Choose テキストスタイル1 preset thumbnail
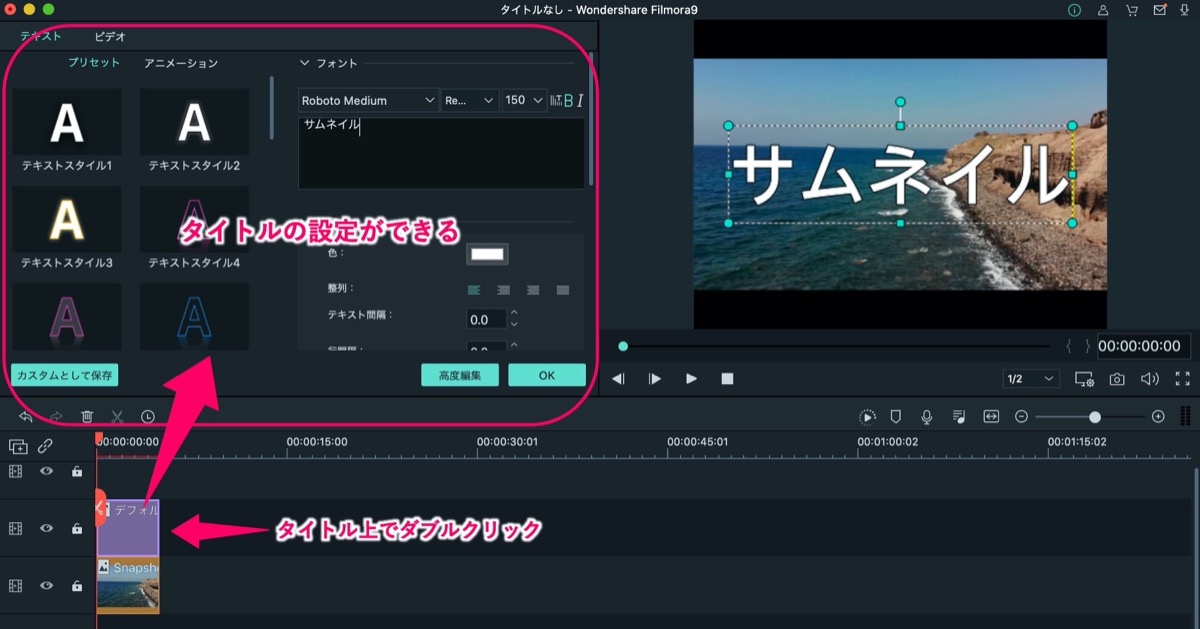Viewport: 1200px width, 629px height. (67, 122)
